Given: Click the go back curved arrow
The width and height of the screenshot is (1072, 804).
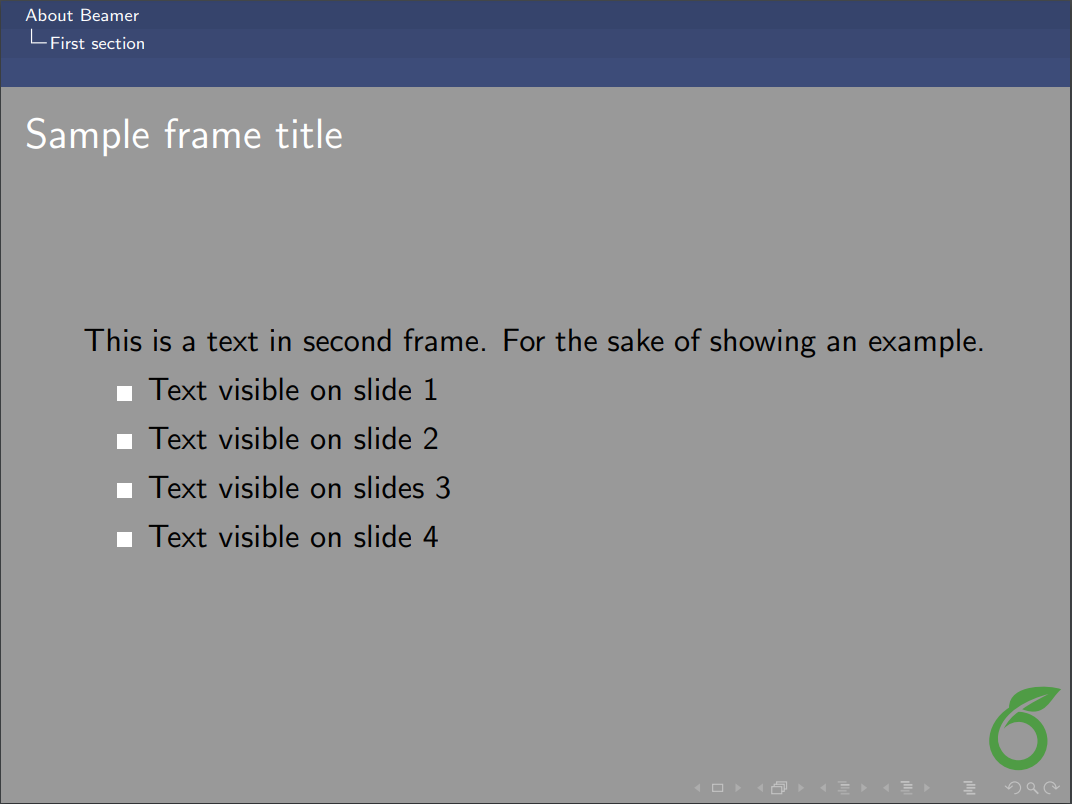Looking at the screenshot, I should (x=1013, y=788).
